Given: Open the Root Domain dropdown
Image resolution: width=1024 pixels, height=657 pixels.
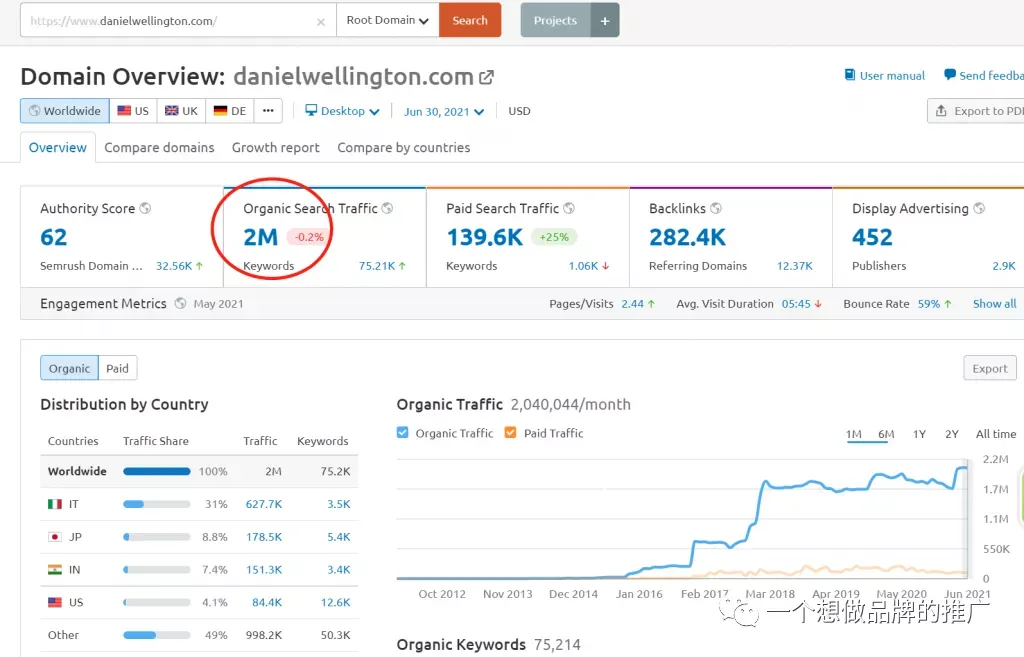Looking at the screenshot, I should [387, 20].
